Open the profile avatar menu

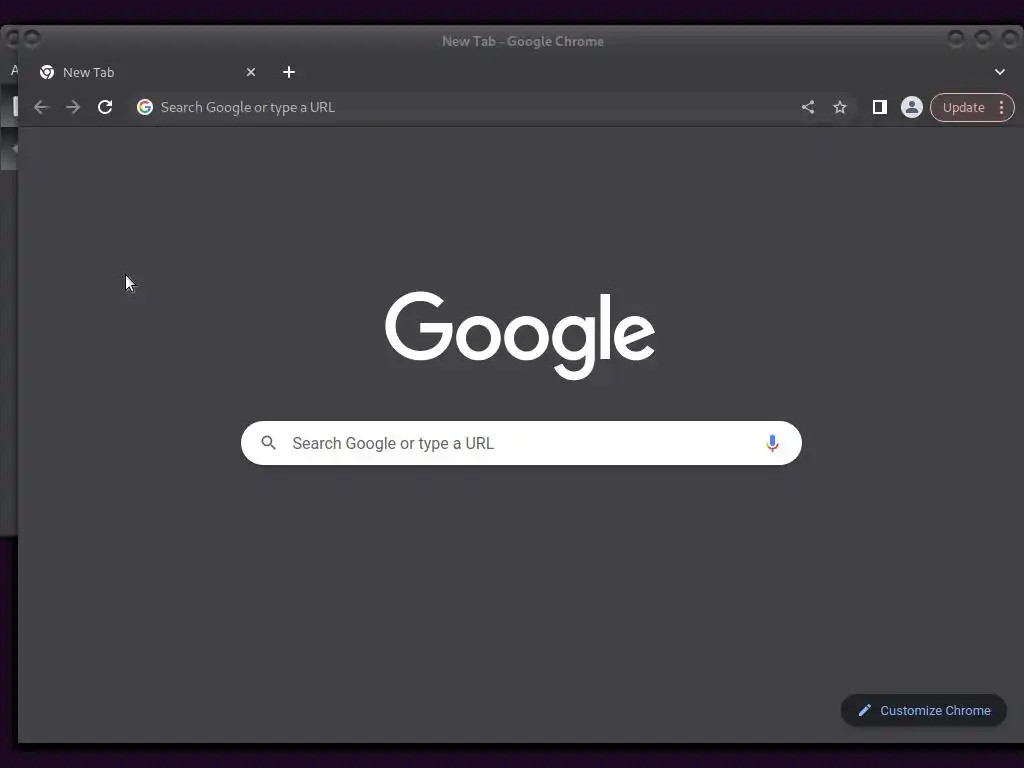pyautogui.click(x=912, y=107)
